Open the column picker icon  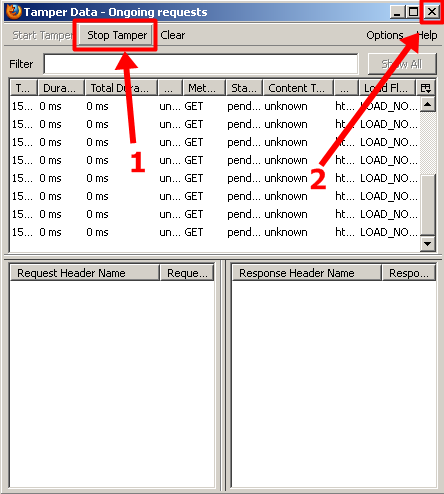(x=426, y=88)
